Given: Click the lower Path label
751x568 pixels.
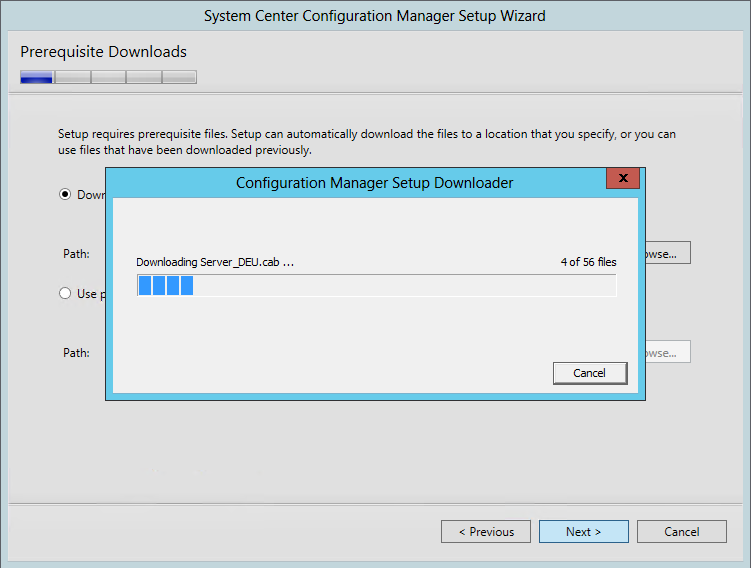Looking at the screenshot, I should pos(76,353).
